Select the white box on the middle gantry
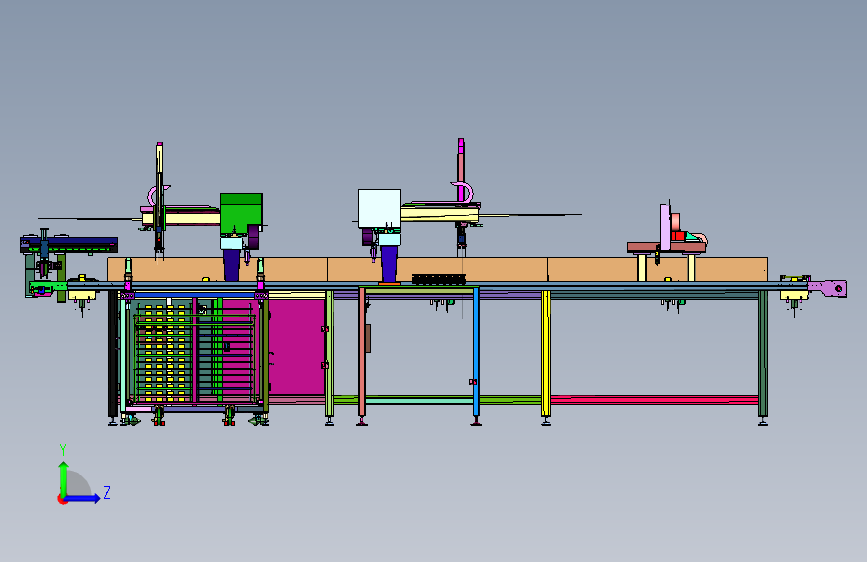The height and width of the screenshot is (562, 867). (x=379, y=208)
